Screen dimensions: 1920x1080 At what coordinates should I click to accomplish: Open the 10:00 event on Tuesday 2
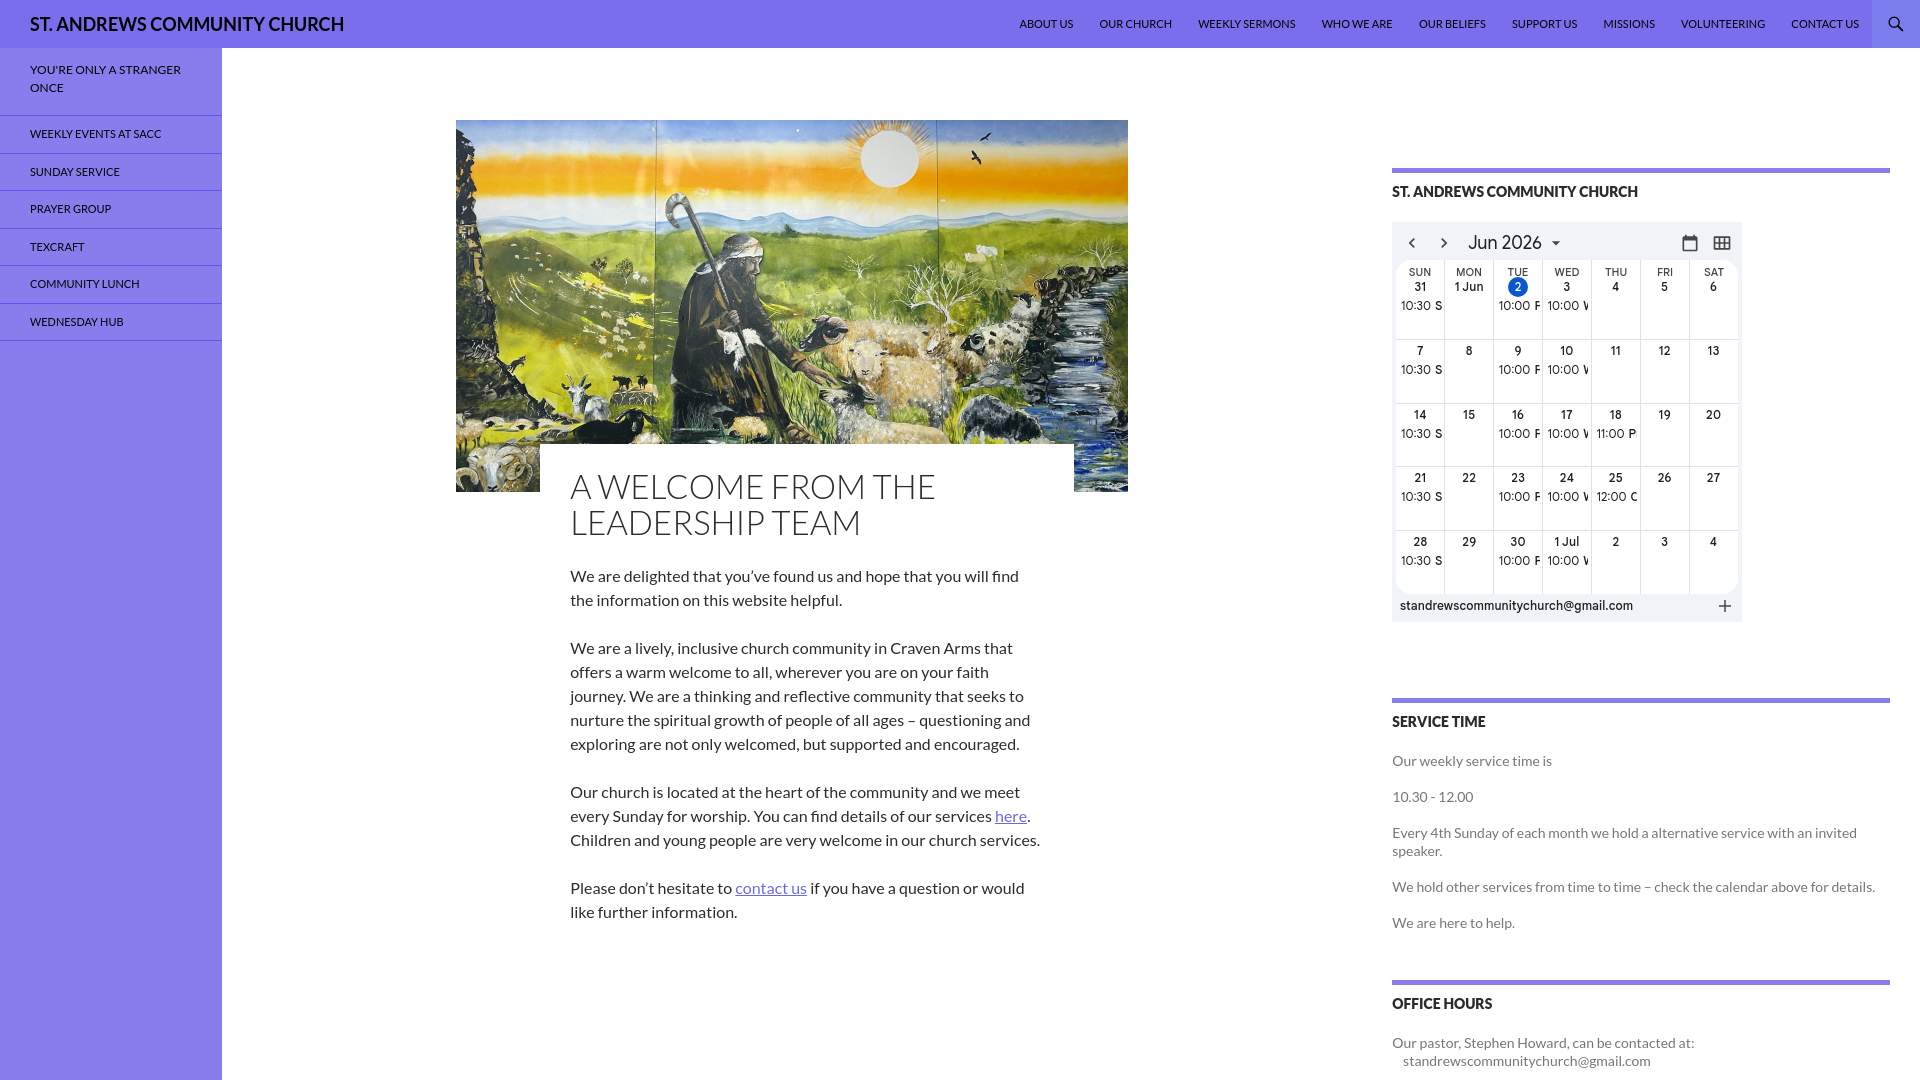tap(1518, 306)
